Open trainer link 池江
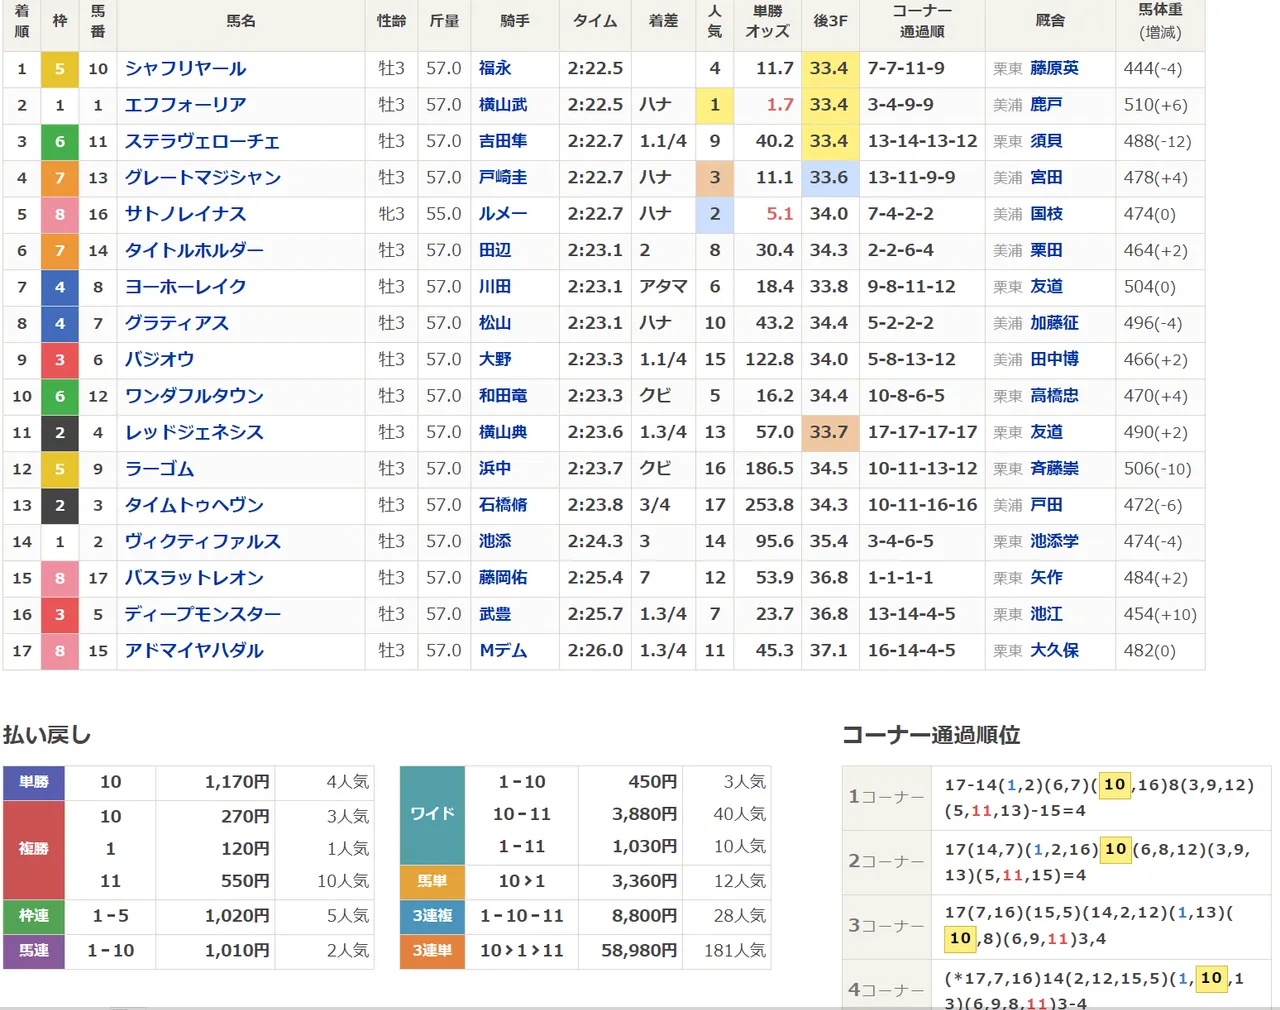Image resolution: width=1280 pixels, height=1010 pixels. [1047, 614]
